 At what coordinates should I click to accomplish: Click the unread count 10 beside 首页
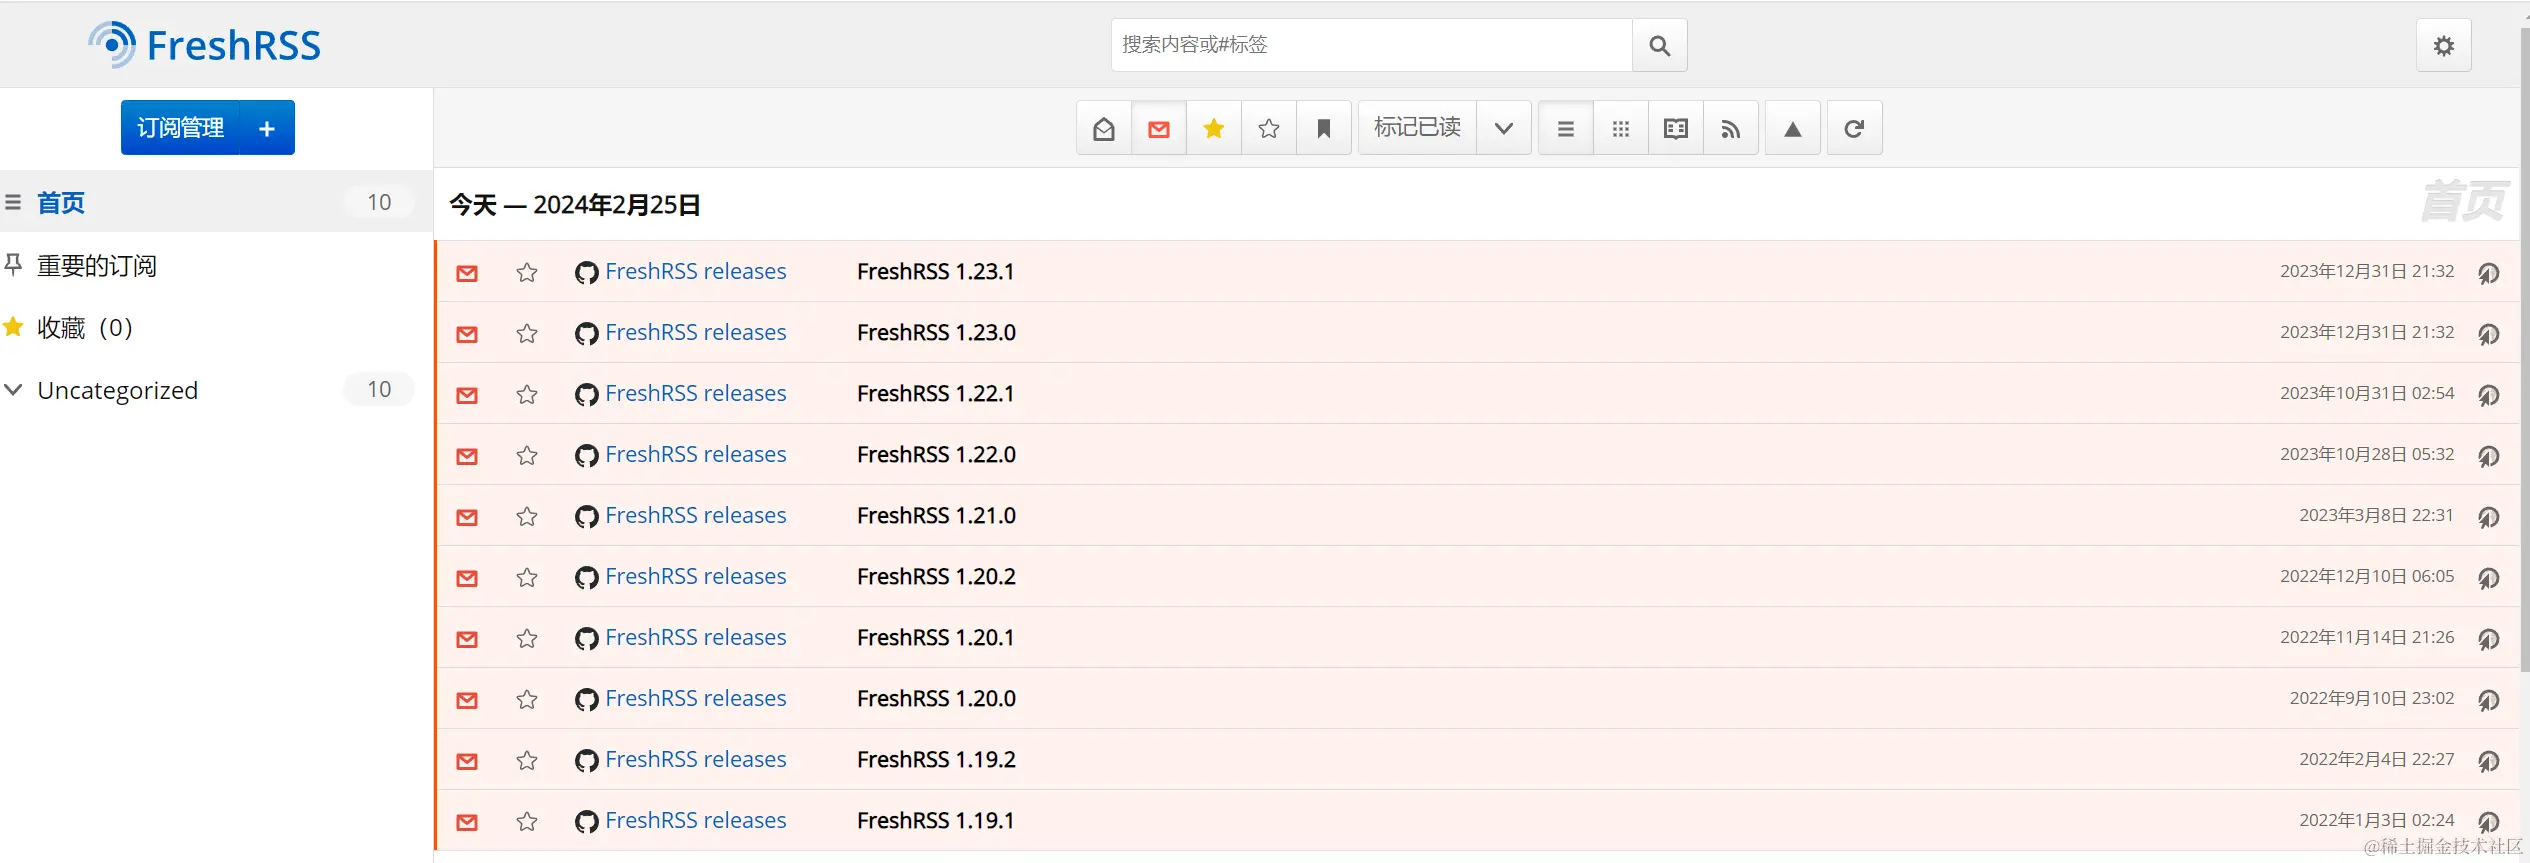[379, 202]
